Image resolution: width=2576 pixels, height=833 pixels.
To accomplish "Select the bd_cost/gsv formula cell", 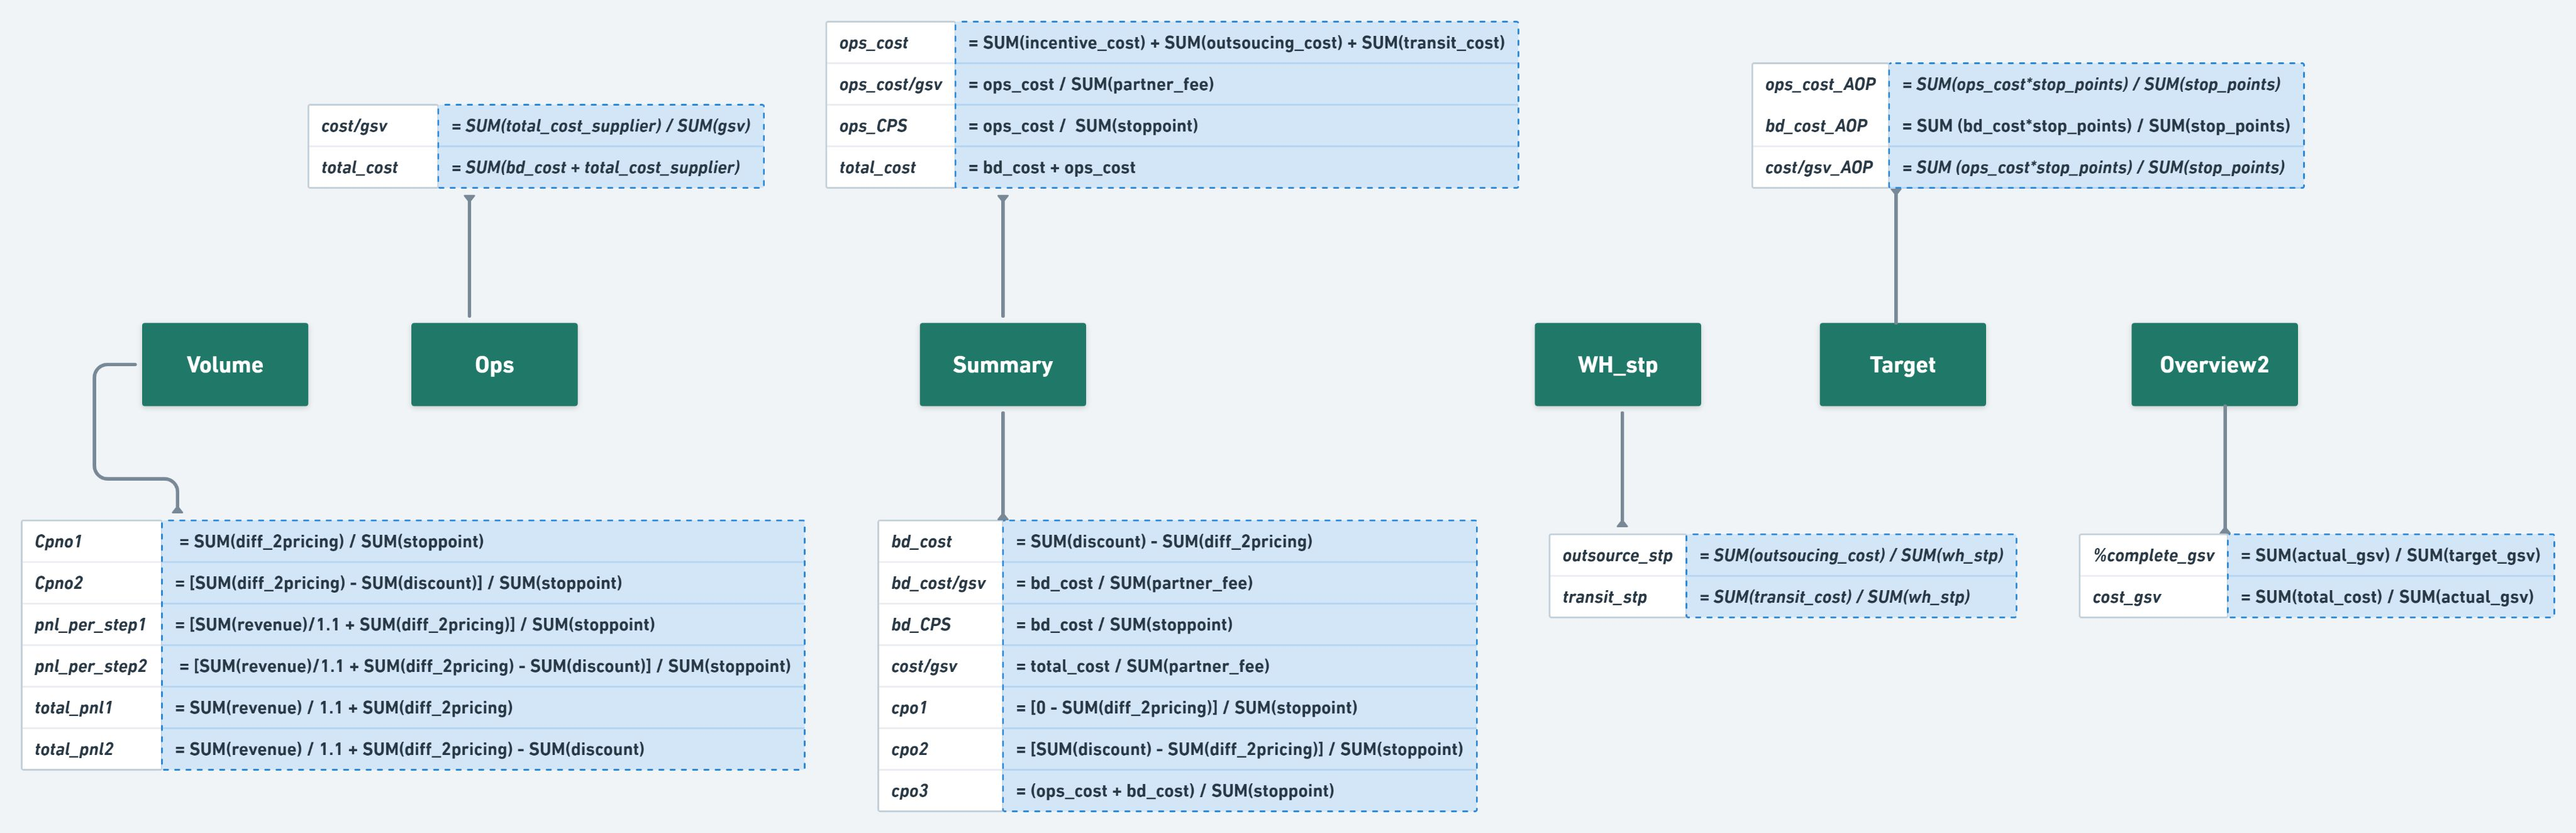I will 1238,583.
